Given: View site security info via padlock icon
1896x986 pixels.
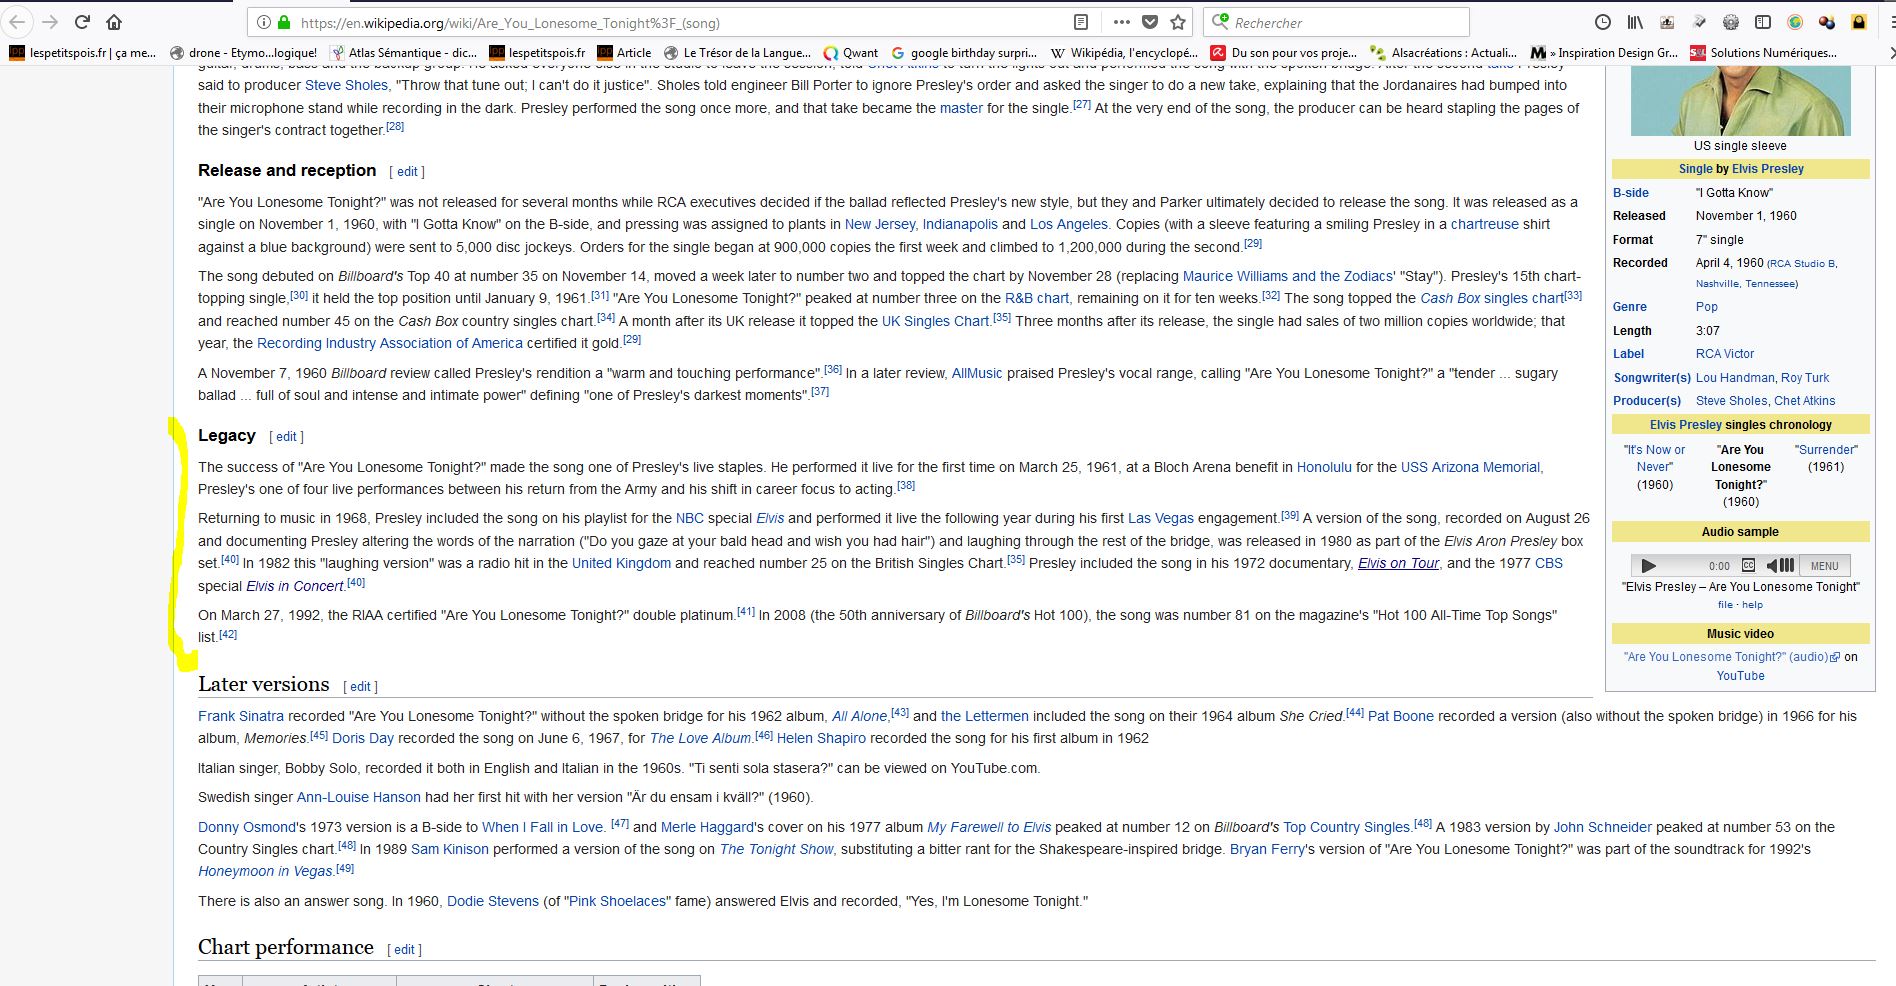Looking at the screenshot, I should pyautogui.click(x=283, y=22).
